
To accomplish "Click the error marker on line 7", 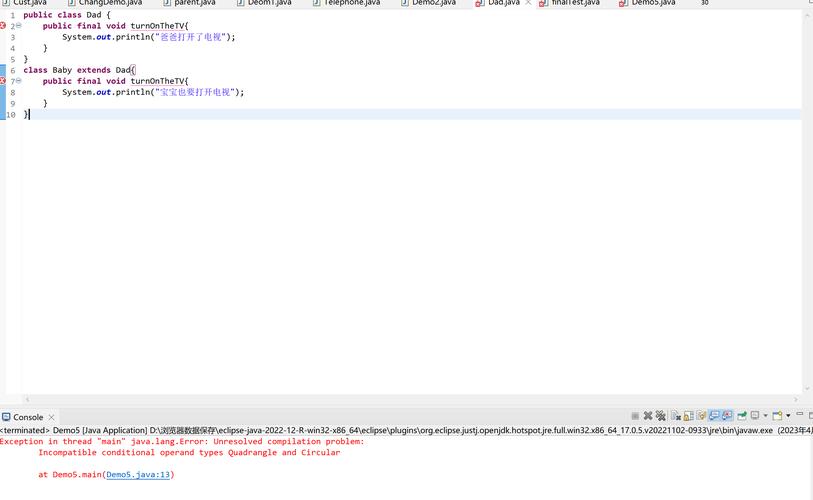I will tap(3, 81).
